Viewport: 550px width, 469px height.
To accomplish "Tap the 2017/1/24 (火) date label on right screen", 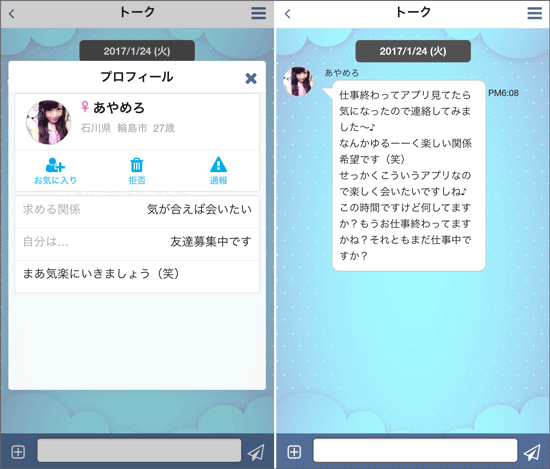I will point(413,51).
